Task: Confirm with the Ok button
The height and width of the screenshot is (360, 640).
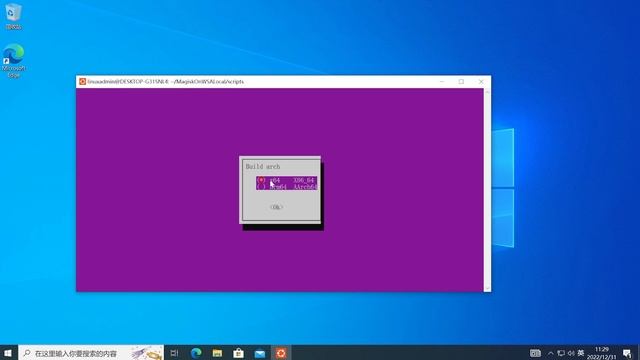Action: pyautogui.click(x=276, y=207)
